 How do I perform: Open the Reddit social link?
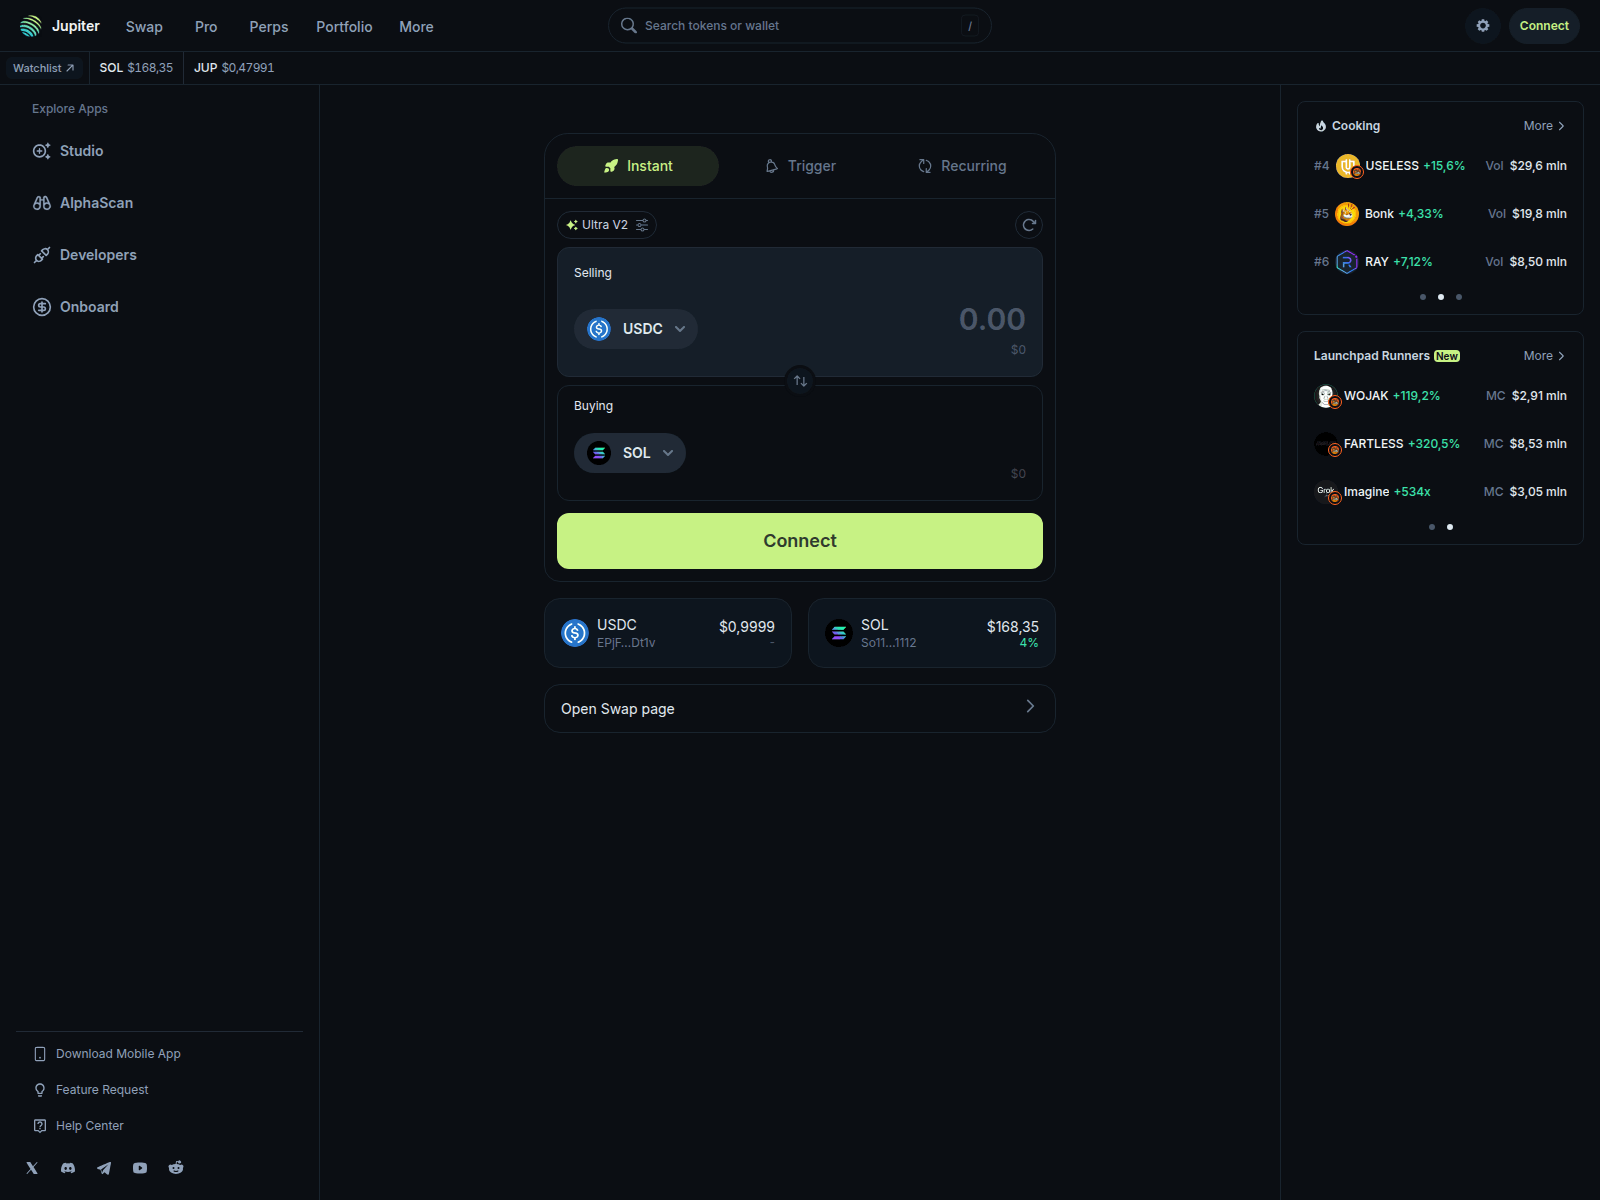(176, 1168)
